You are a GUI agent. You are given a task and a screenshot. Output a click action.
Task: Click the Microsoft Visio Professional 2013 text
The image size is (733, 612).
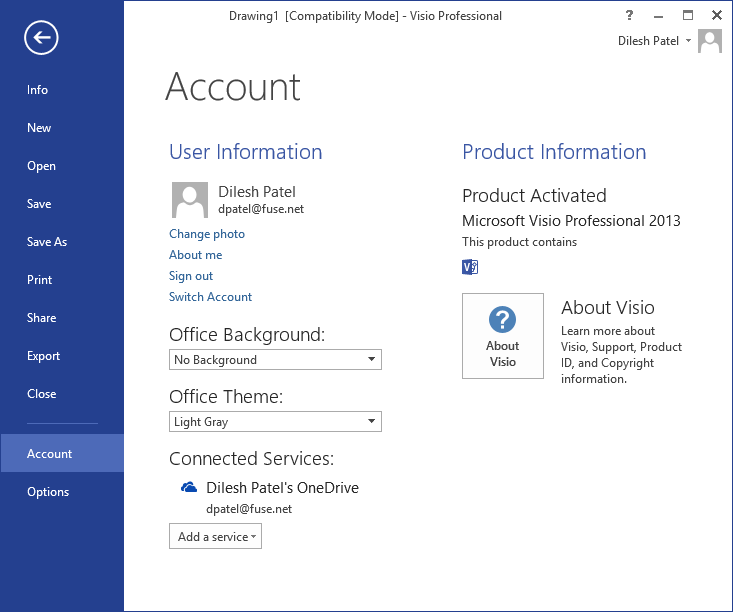point(571,221)
